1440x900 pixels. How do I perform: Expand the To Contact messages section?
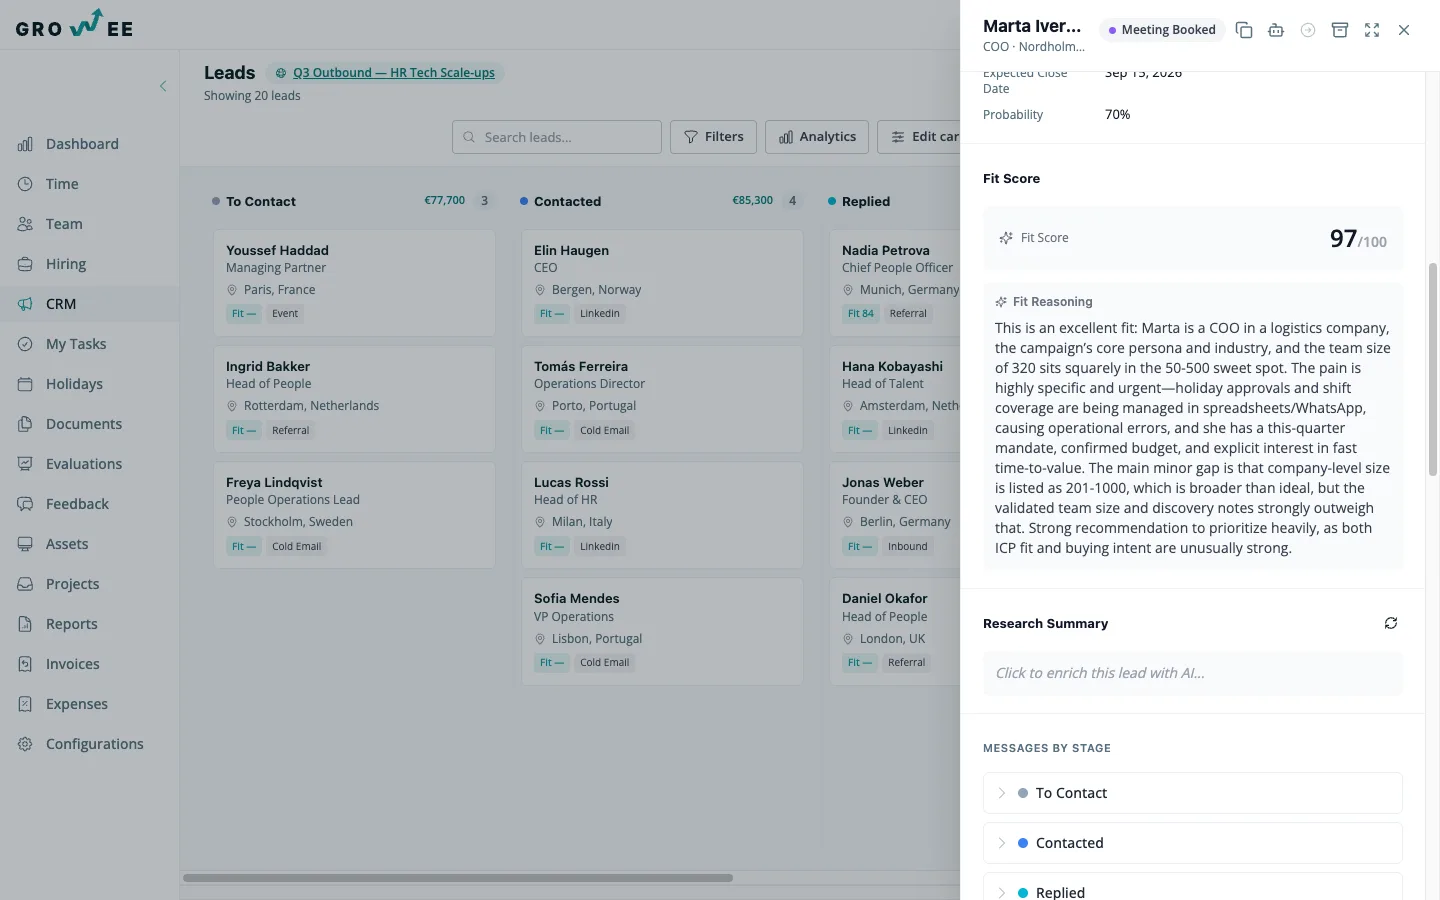coord(1192,793)
